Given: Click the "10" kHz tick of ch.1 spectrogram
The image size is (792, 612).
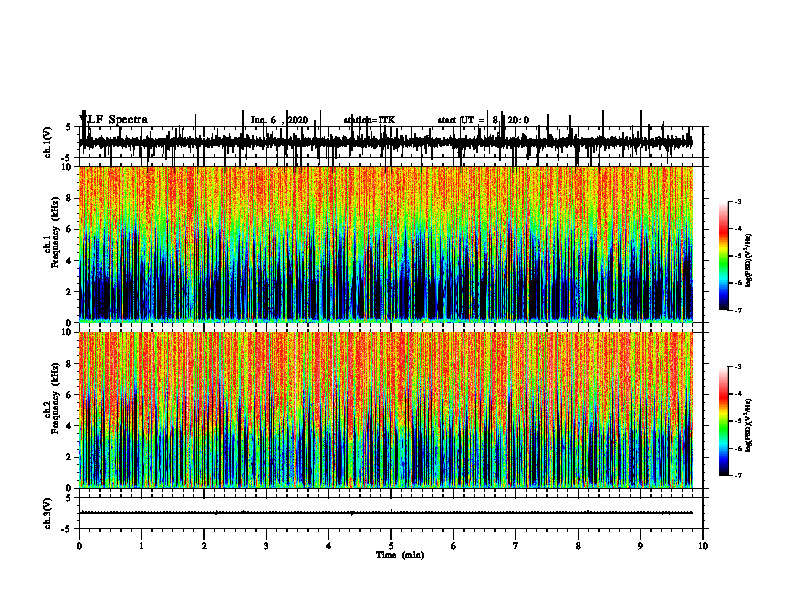Looking at the screenshot, I should pyautogui.click(x=68, y=167).
